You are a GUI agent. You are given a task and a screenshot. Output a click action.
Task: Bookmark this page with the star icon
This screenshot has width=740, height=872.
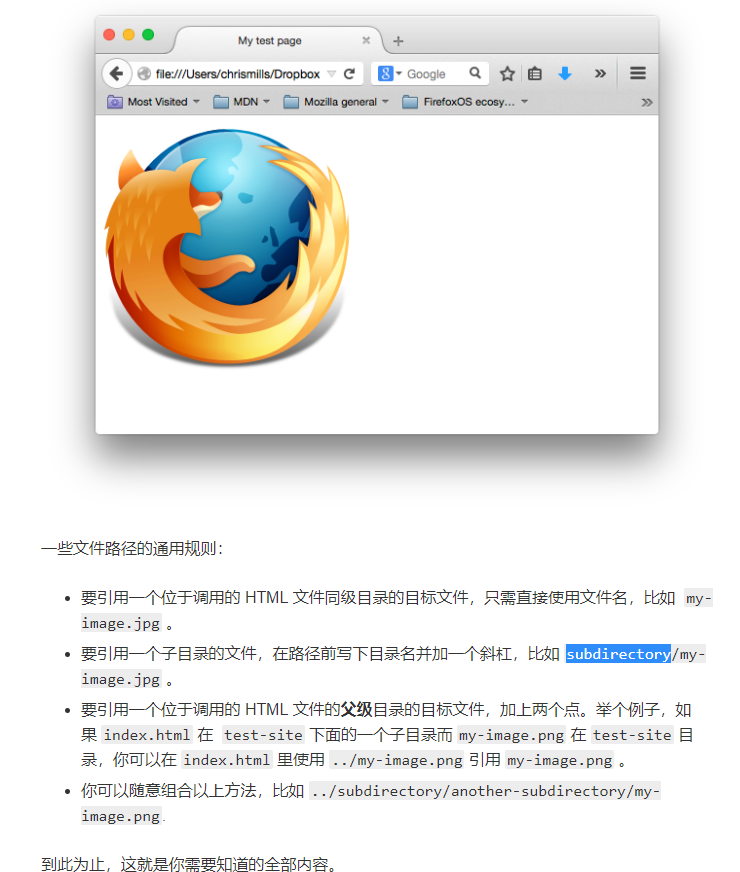[x=506, y=73]
